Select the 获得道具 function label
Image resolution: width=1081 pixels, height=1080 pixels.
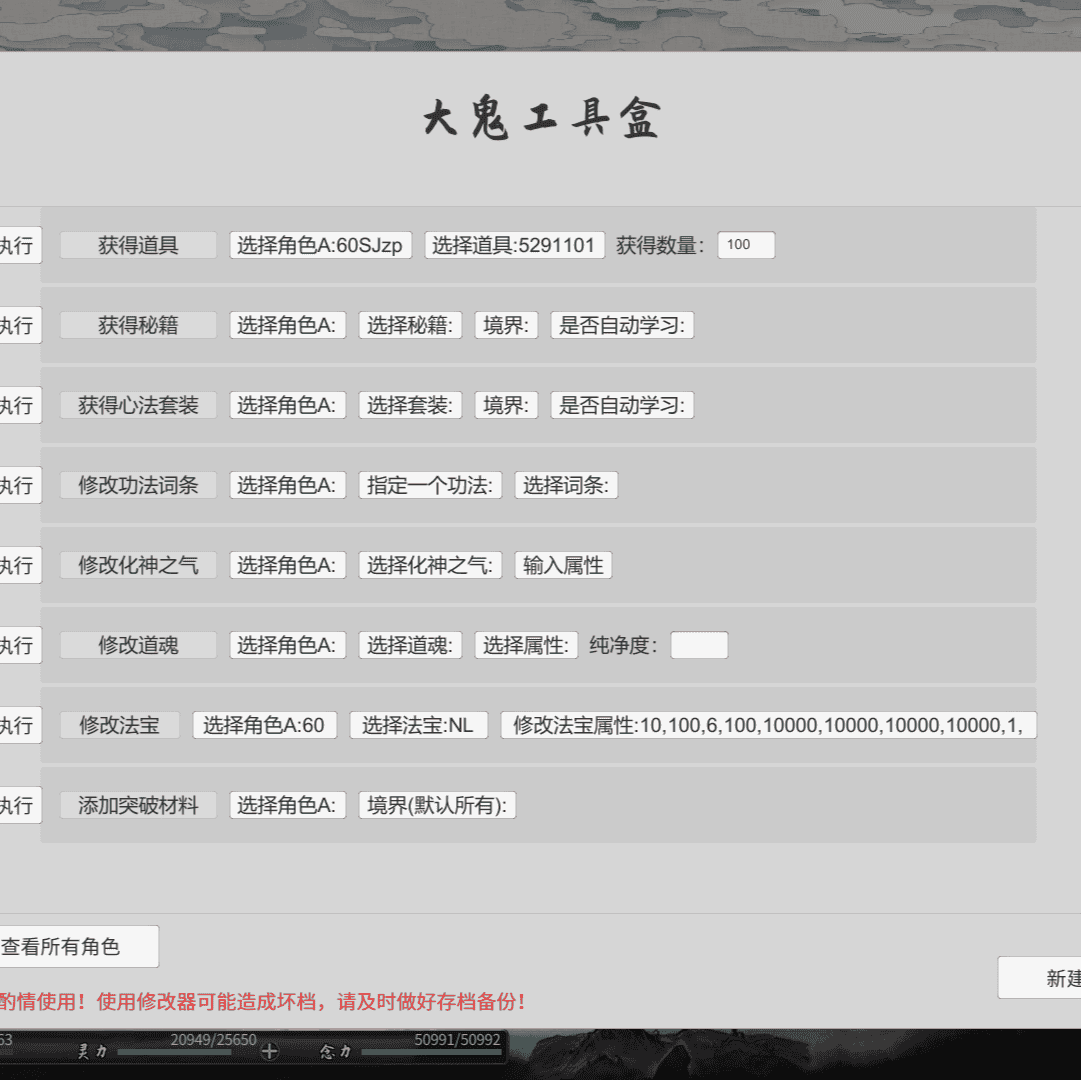point(138,245)
